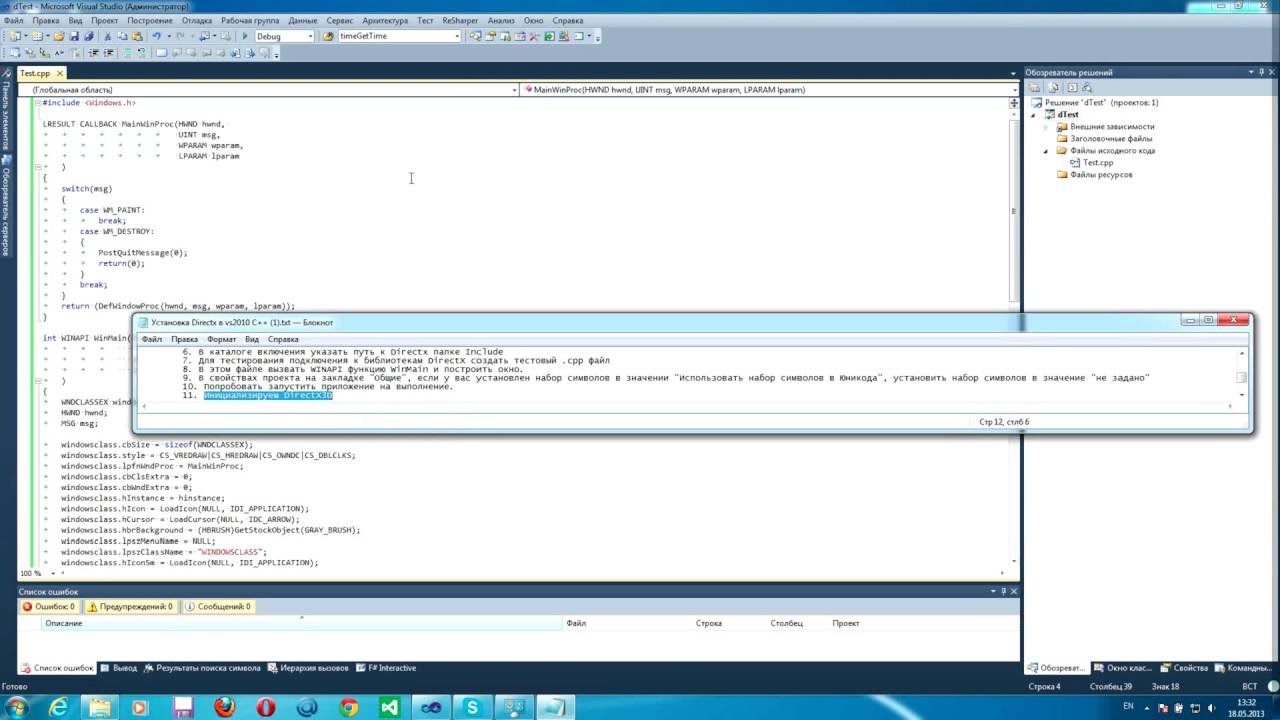Image resolution: width=1280 pixels, height=720 pixels.
Task: Open Opera from the taskbar
Action: 266,707
